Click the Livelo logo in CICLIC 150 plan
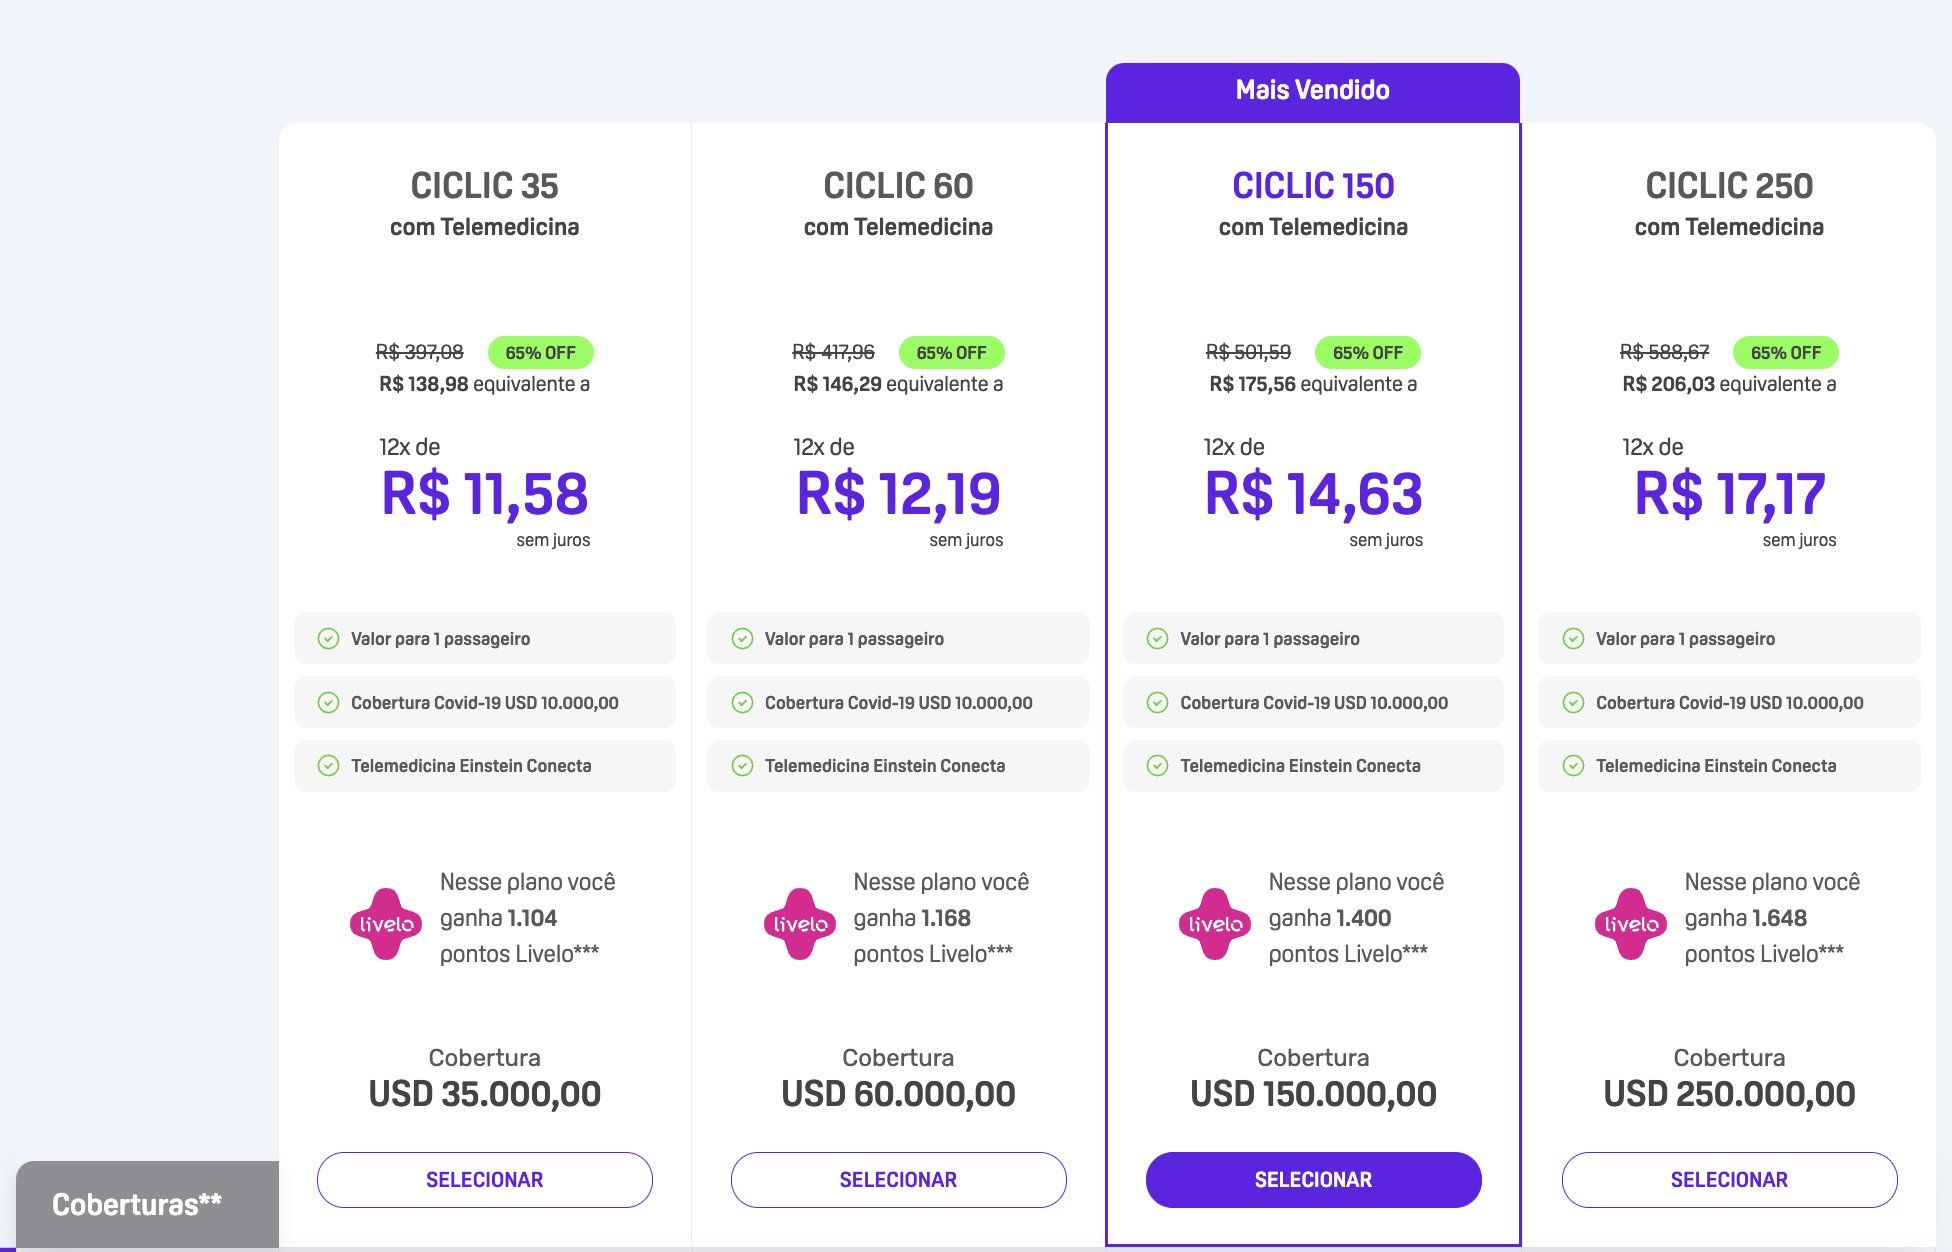1952x1252 pixels. click(1215, 924)
